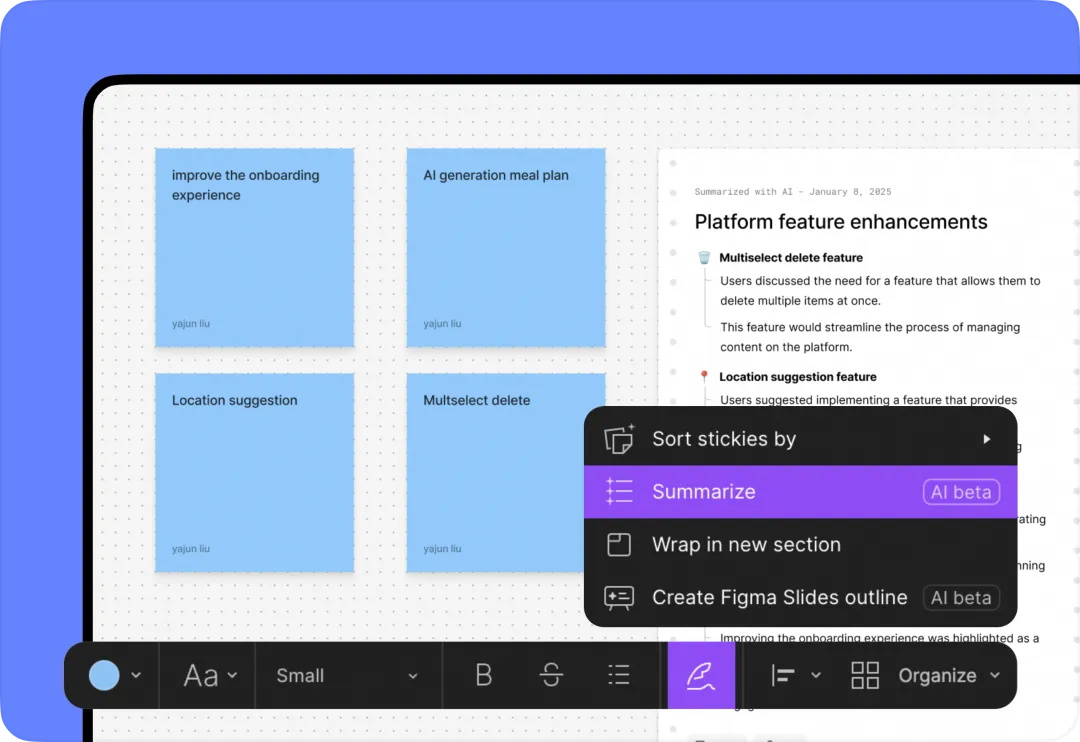
Task: Click the Wrap in new section icon
Action: click(619, 545)
